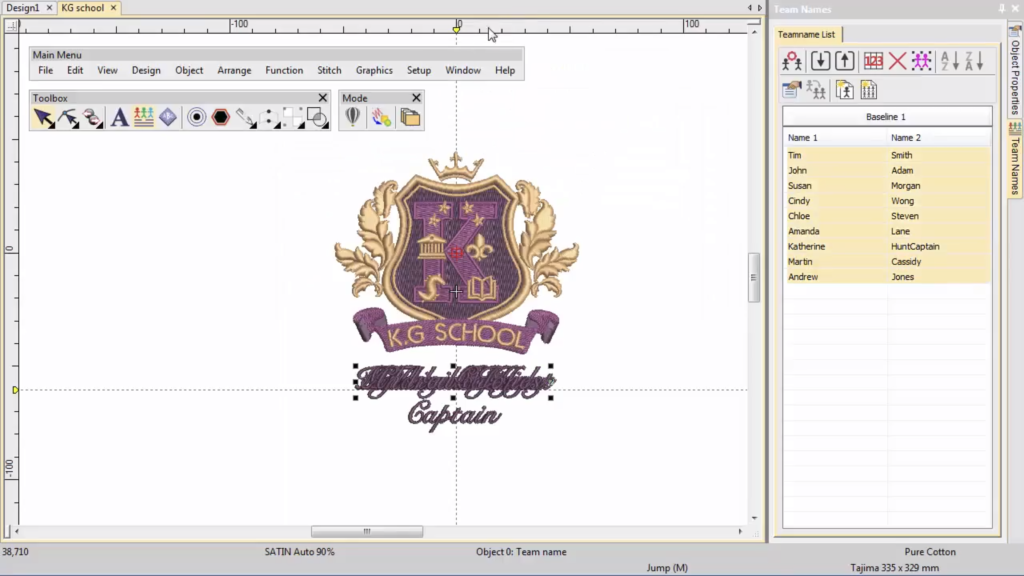The height and width of the screenshot is (576, 1024).
Task: Open the Stitch menu
Action: (329, 71)
